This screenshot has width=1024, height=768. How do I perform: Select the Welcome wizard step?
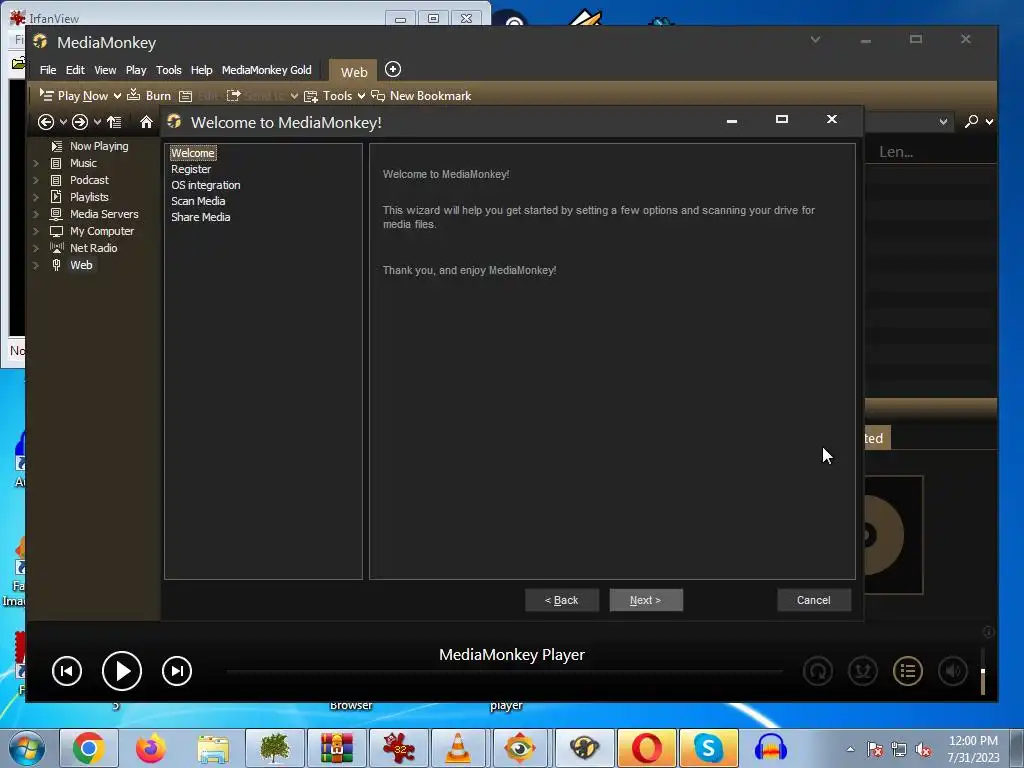click(193, 153)
